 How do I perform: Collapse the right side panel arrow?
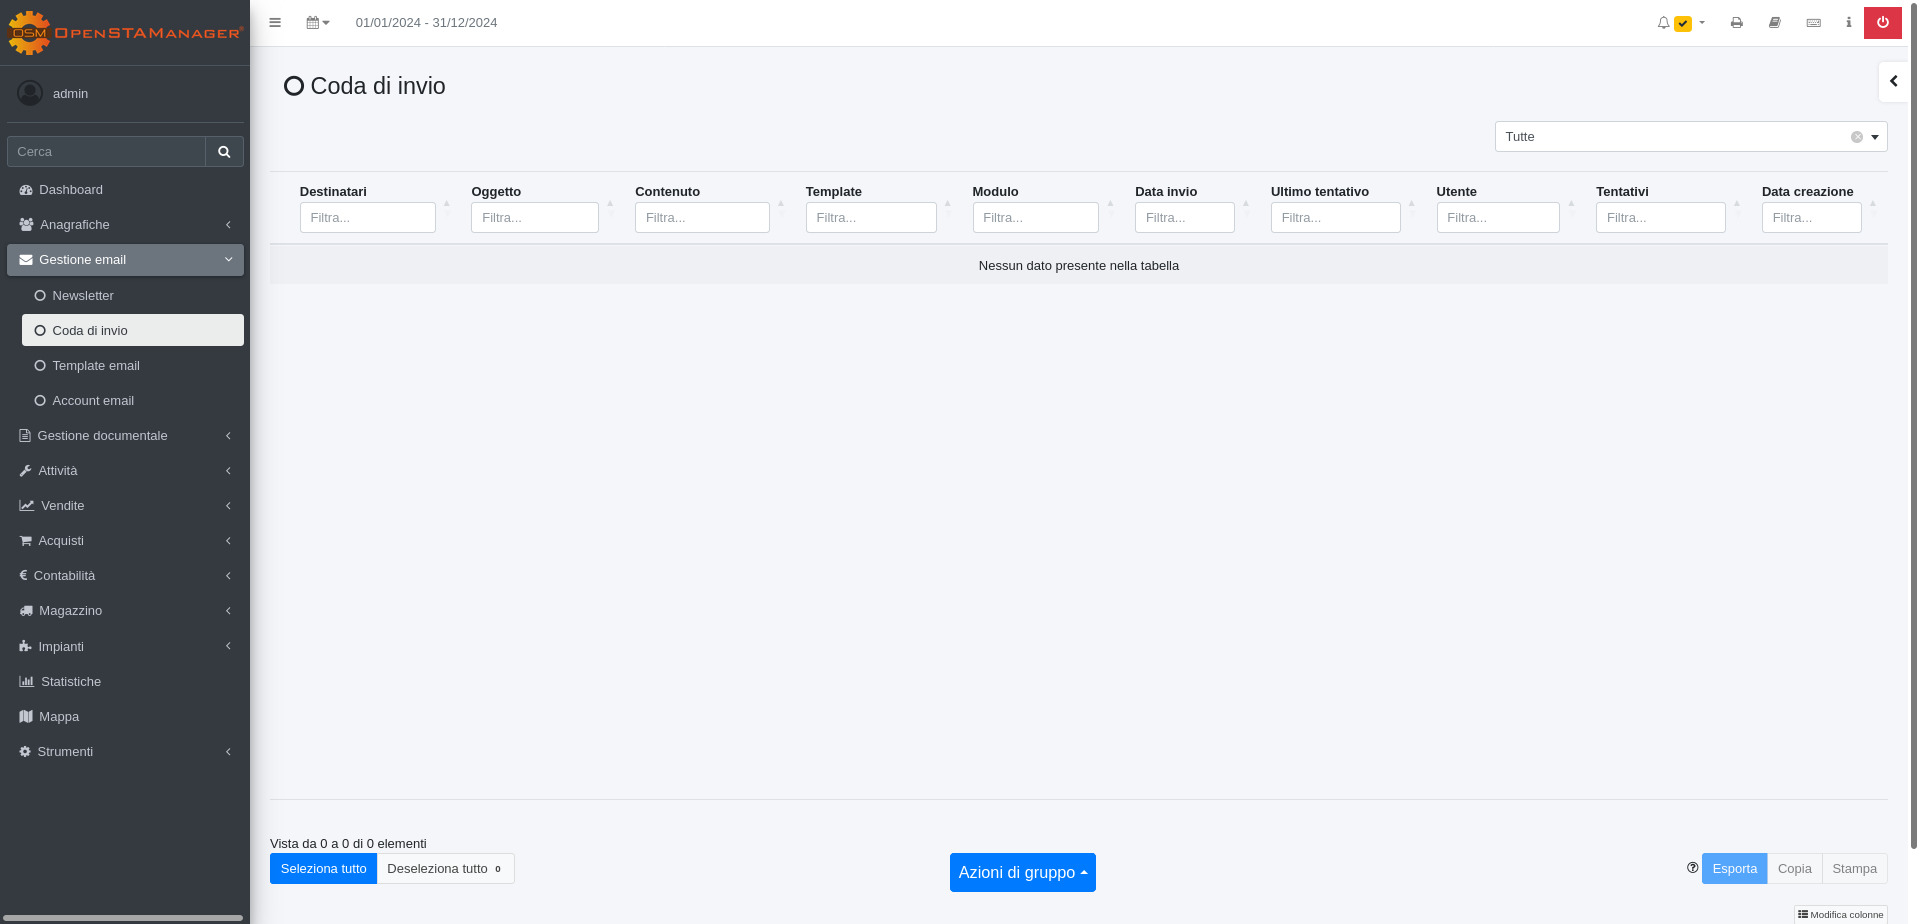[x=1893, y=82]
